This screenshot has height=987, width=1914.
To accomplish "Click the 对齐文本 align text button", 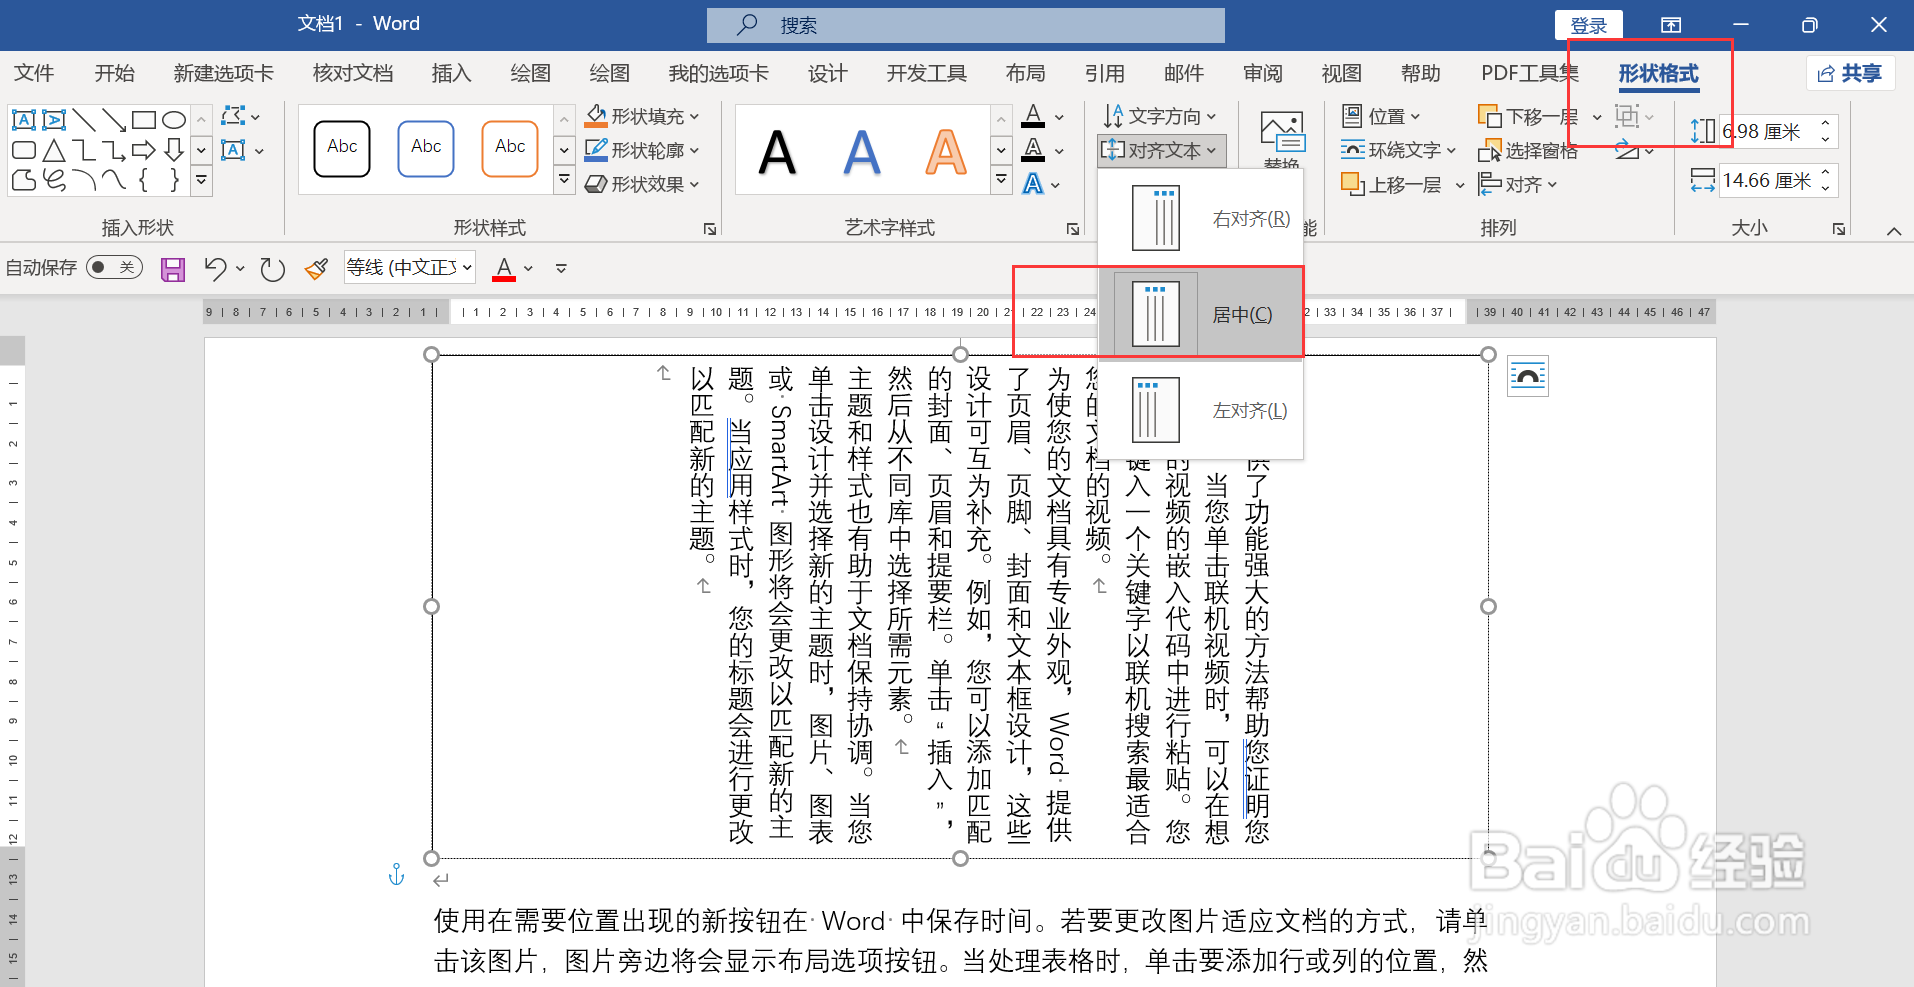I will point(1160,150).
